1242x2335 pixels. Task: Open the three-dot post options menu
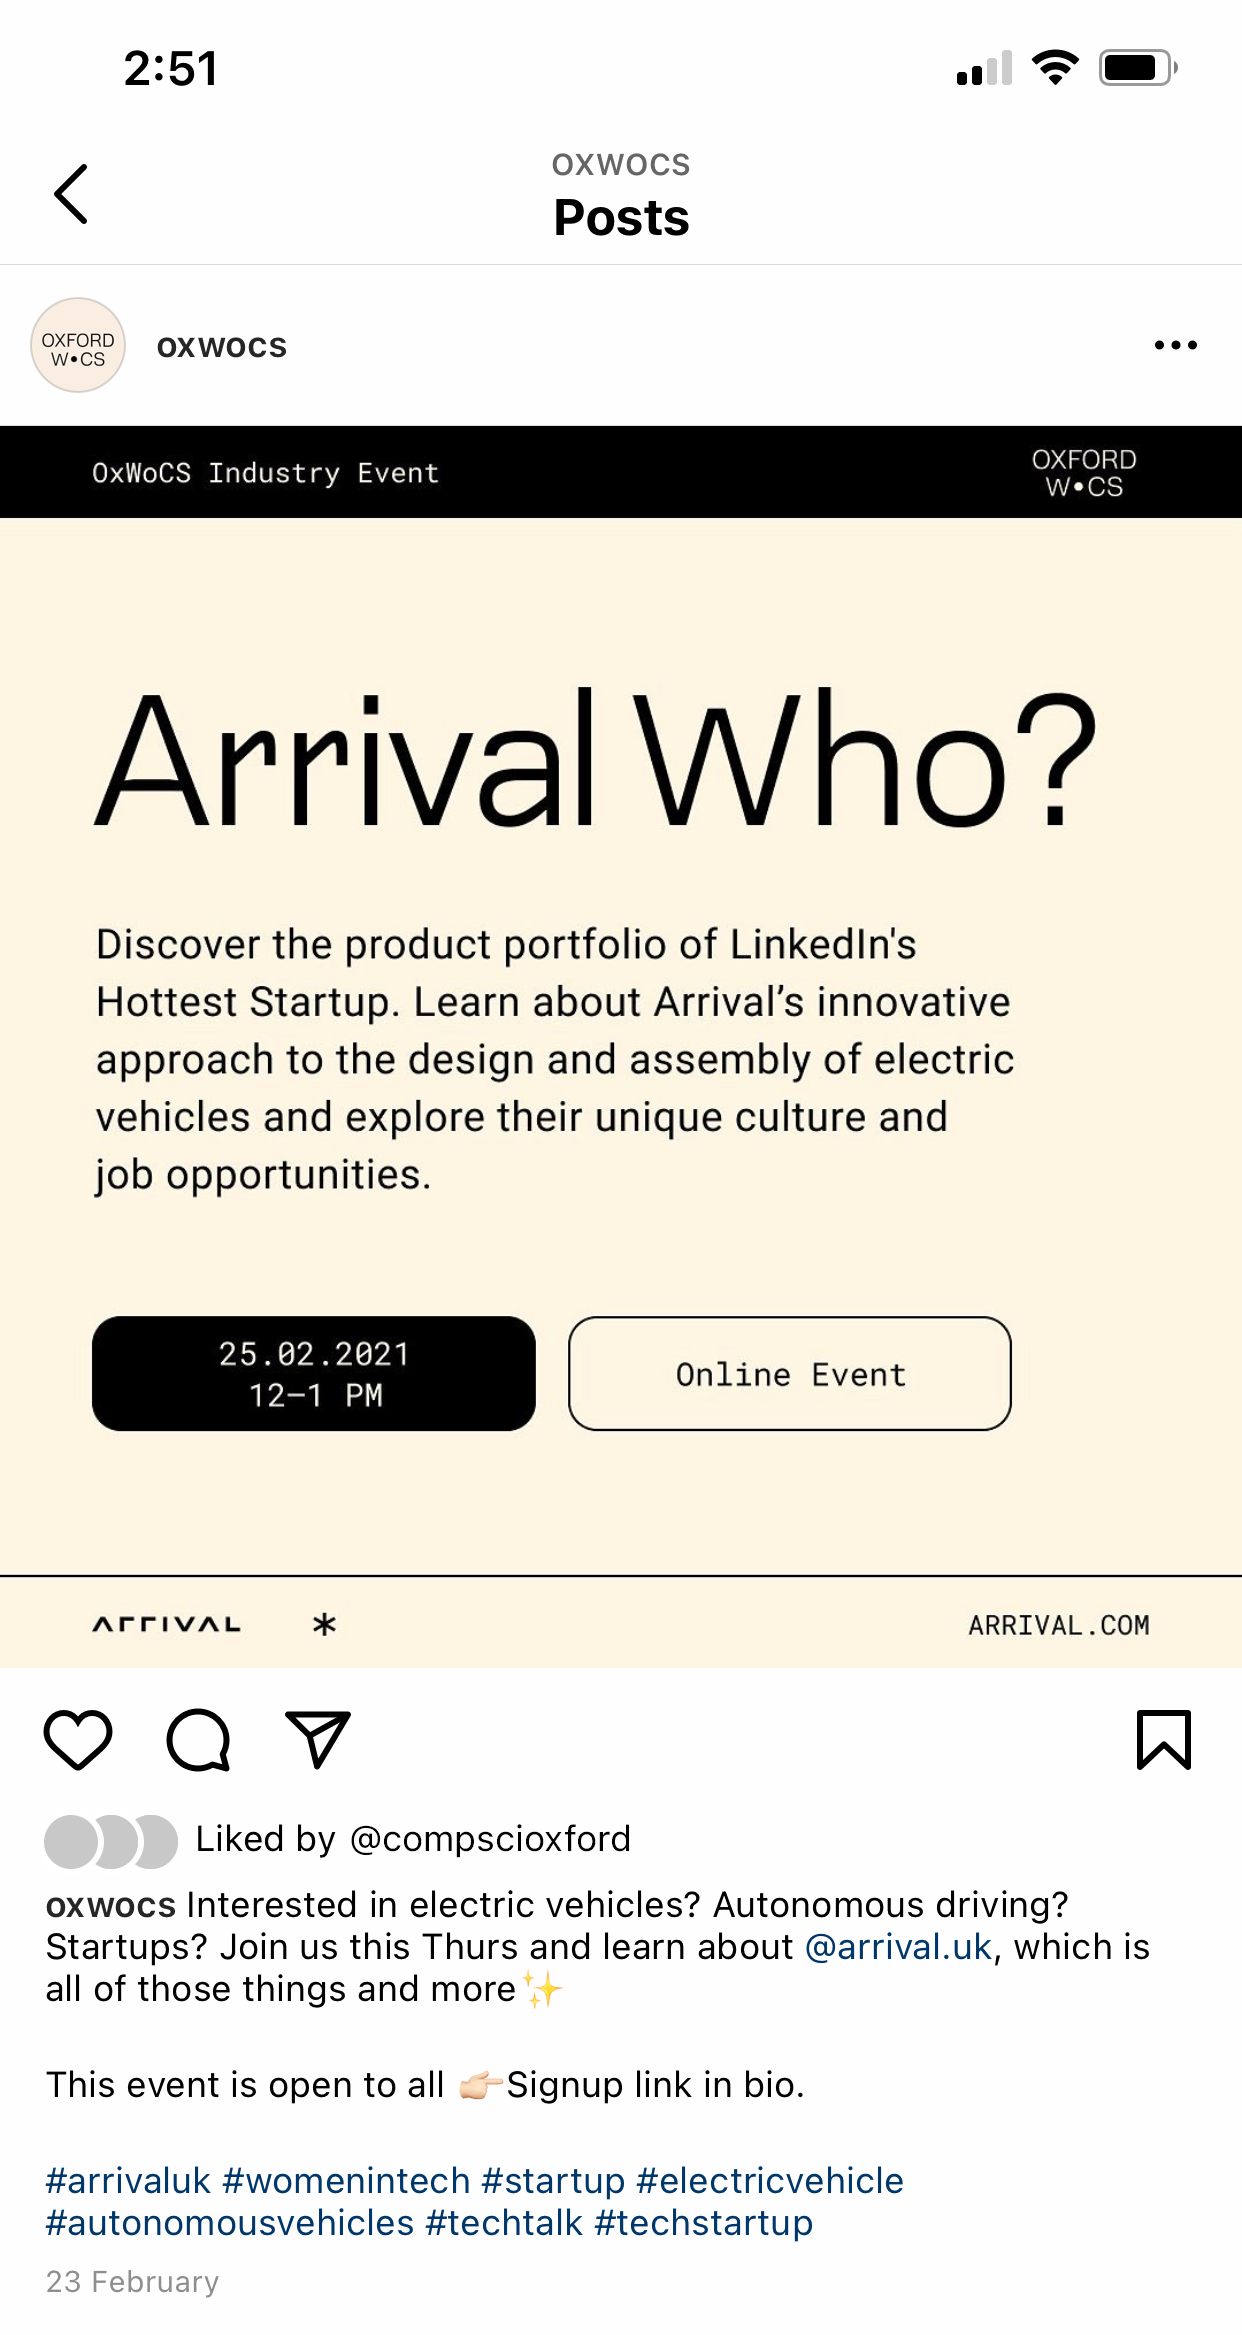1175,346
